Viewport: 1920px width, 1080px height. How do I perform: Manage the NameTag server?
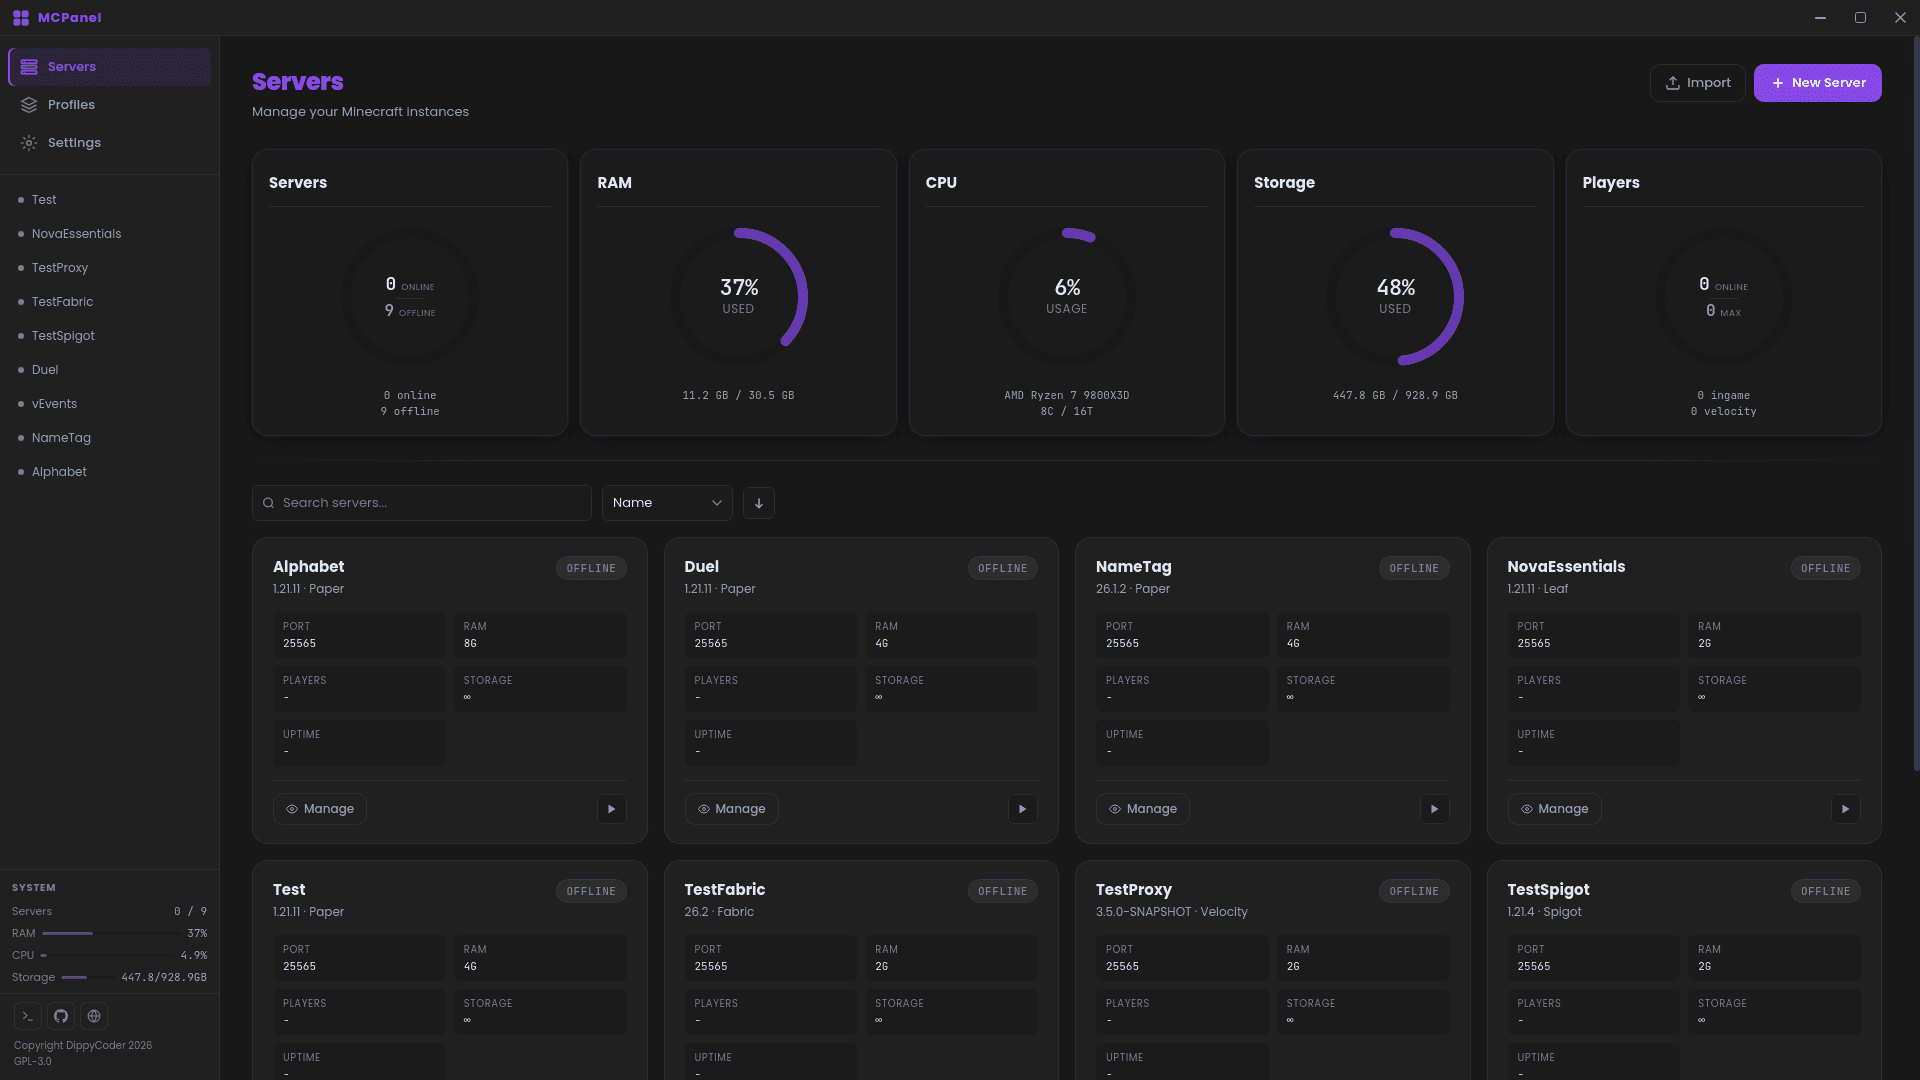pyautogui.click(x=1143, y=809)
